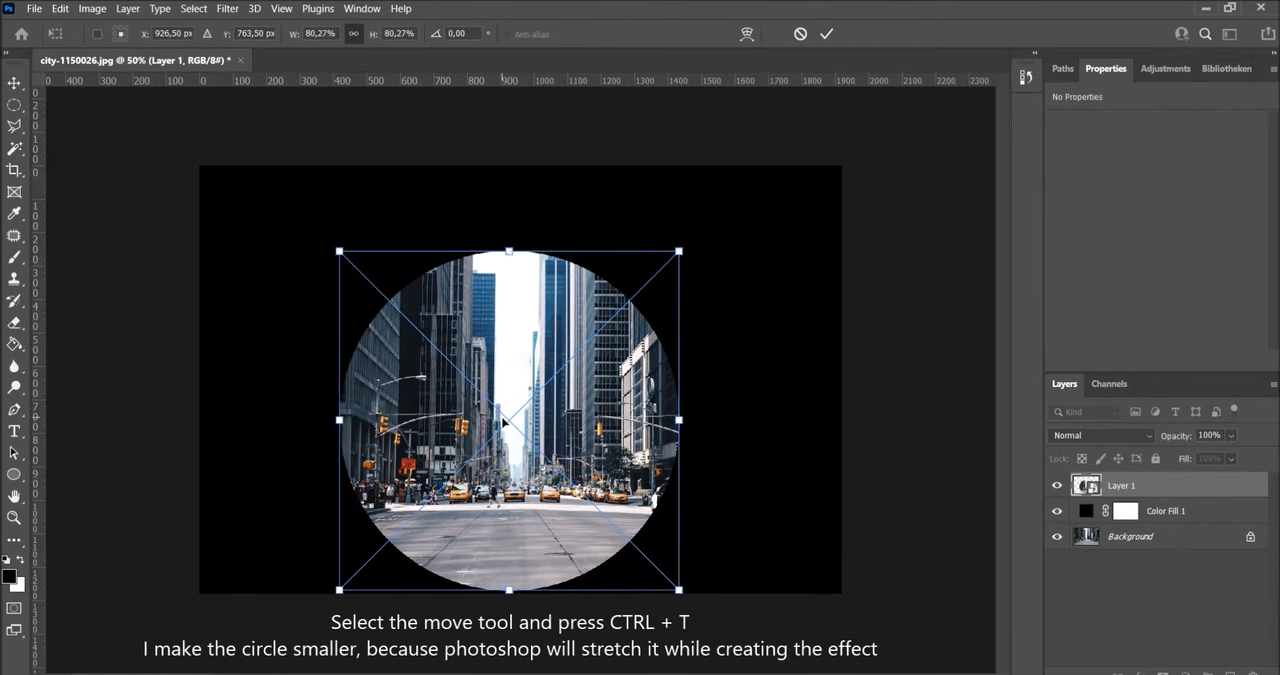Image resolution: width=1280 pixels, height=675 pixels.
Task: Select the Move tool
Action: click(x=14, y=83)
